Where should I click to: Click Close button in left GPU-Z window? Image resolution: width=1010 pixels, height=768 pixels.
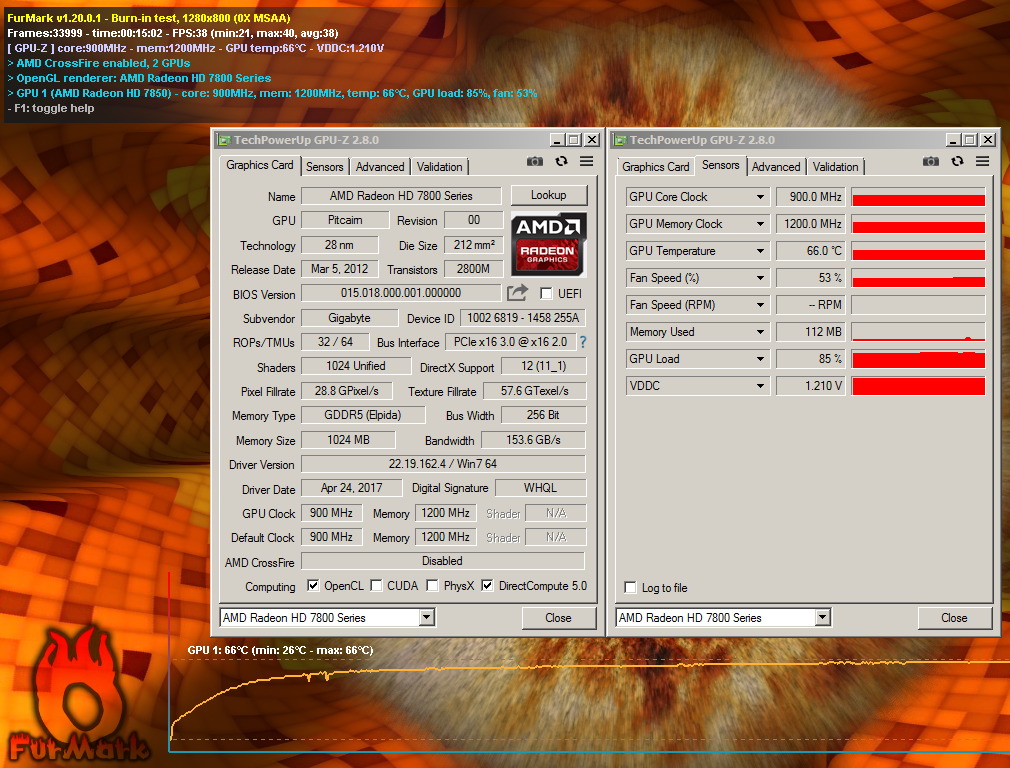558,618
